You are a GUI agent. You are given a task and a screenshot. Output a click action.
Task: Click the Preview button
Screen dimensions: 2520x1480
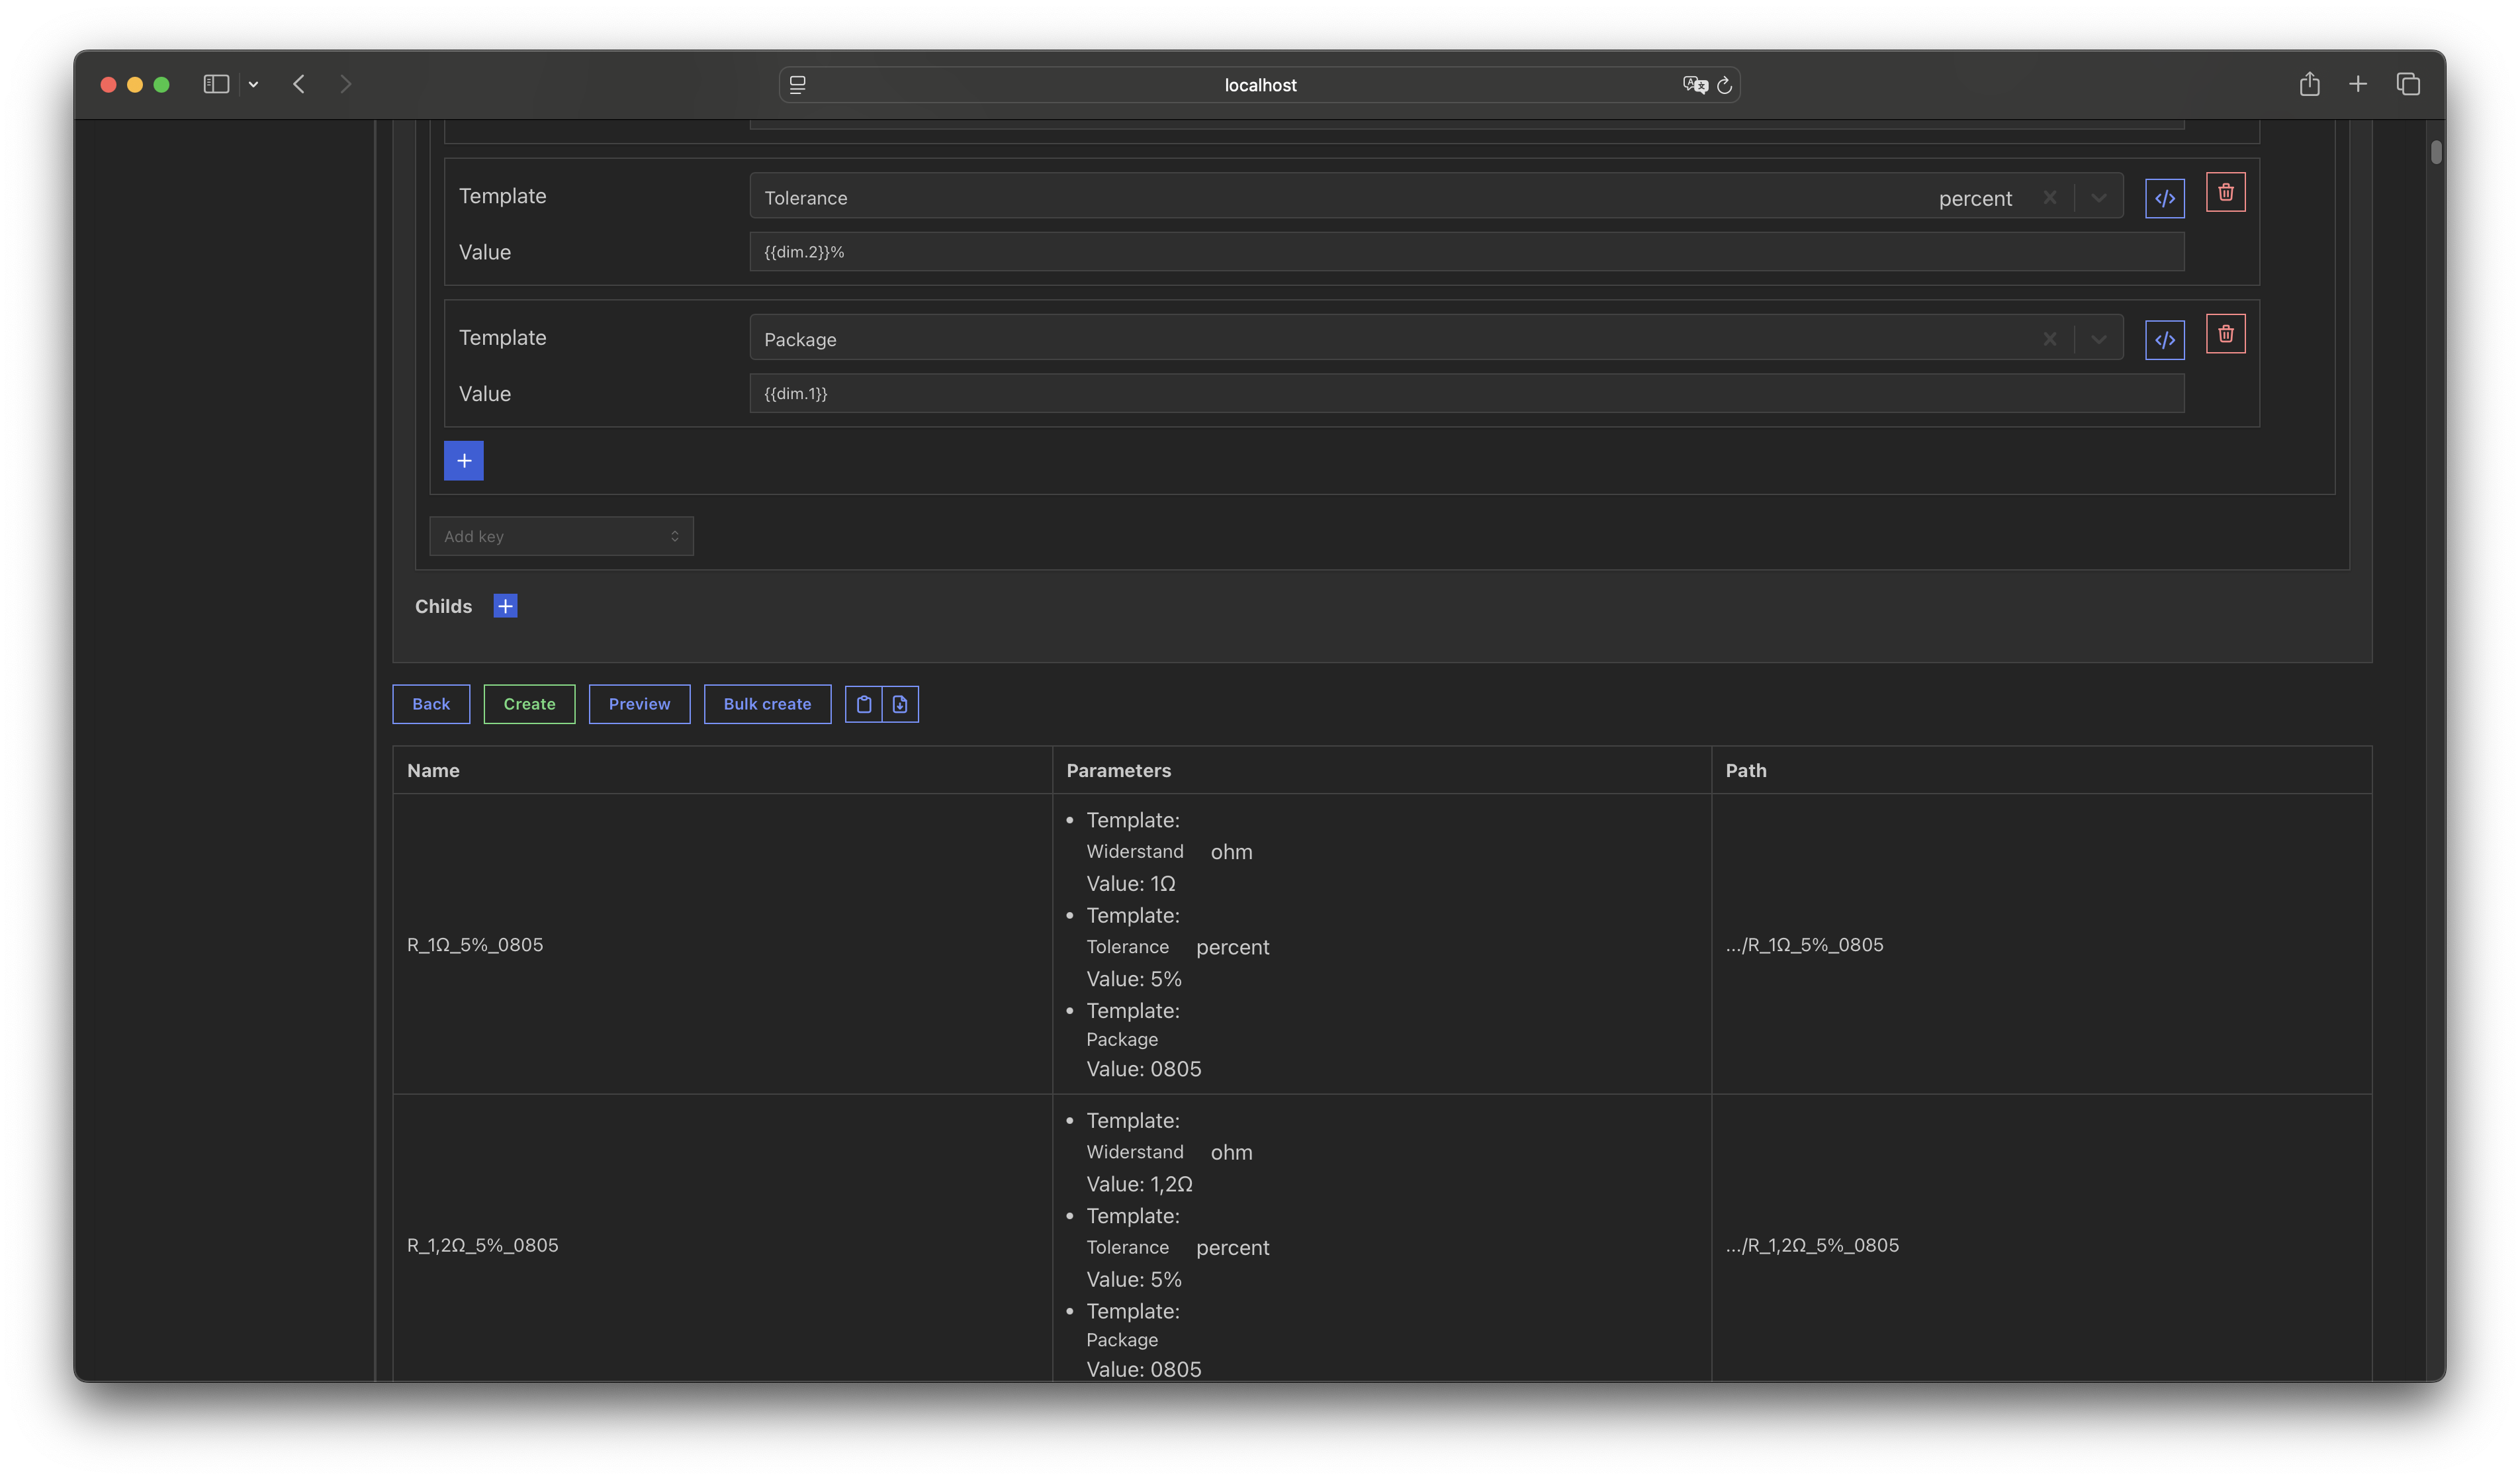coord(639,704)
